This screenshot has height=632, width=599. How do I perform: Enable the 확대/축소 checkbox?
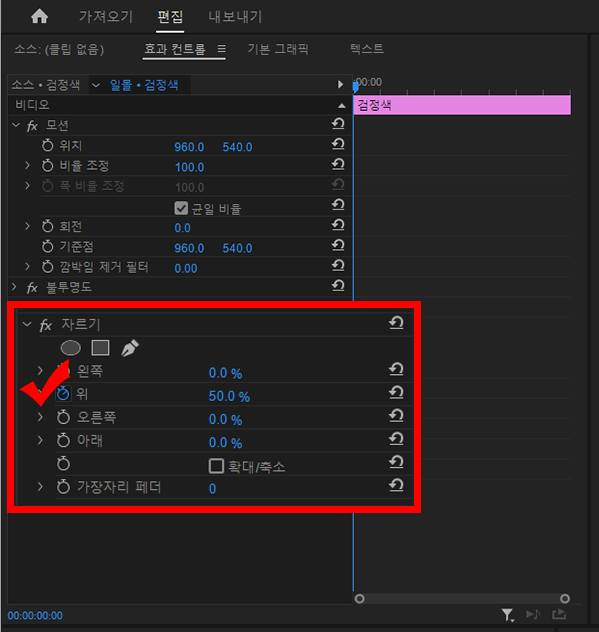coord(216,466)
